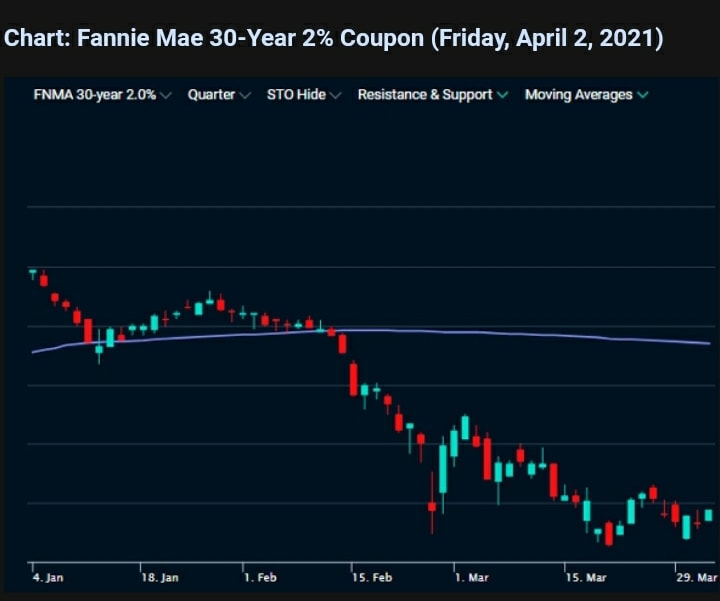Image resolution: width=720 pixels, height=601 pixels.
Task: Click the 1. Feb date on x-axis
Action: click(260, 578)
